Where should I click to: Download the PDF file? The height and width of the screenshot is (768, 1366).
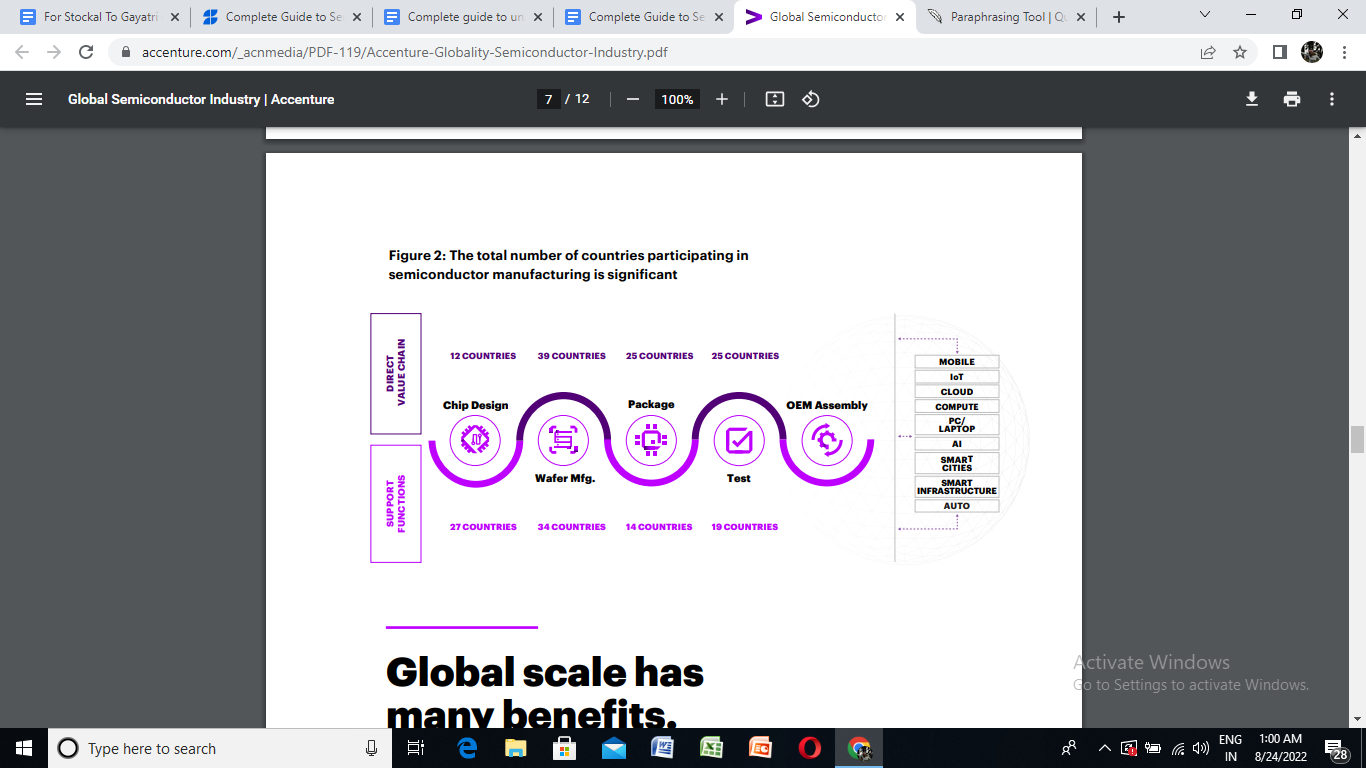(1251, 99)
